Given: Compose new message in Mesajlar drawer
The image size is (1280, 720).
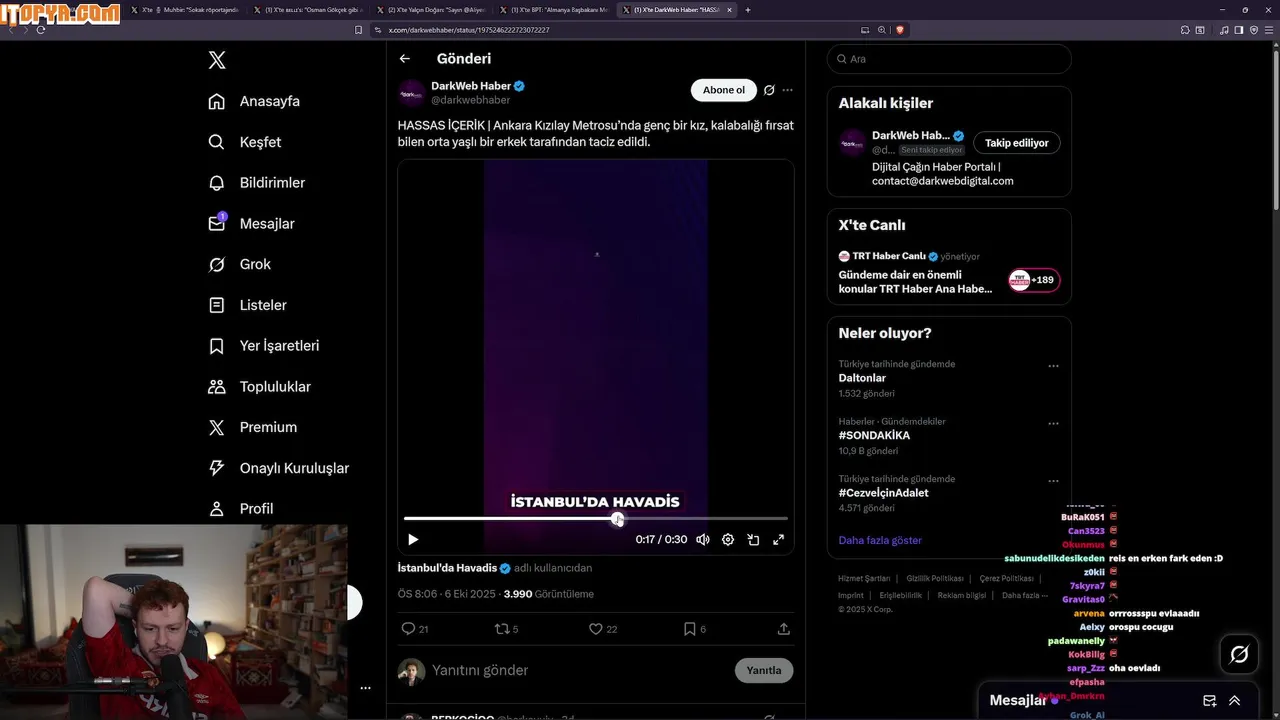Looking at the screenshot, I should [1209, 701].
